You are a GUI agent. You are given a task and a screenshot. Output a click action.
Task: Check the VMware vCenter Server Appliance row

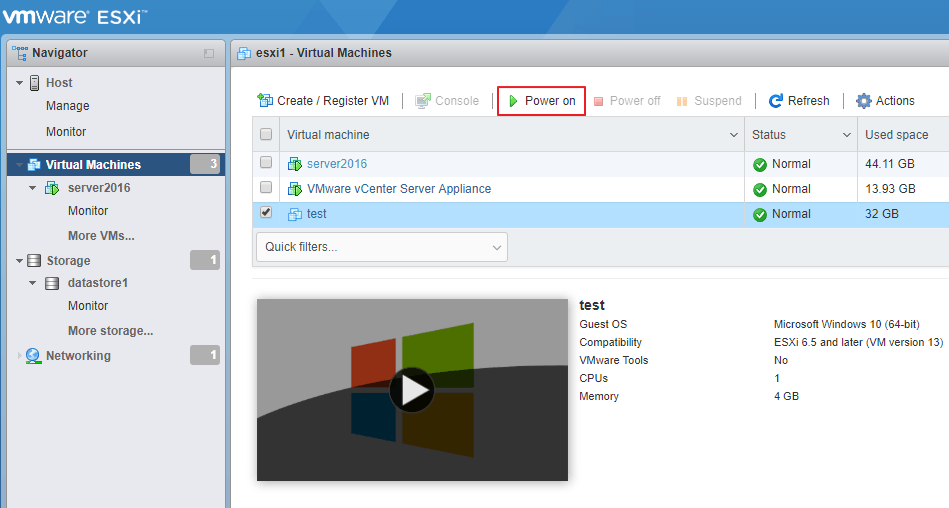[266, 187]
